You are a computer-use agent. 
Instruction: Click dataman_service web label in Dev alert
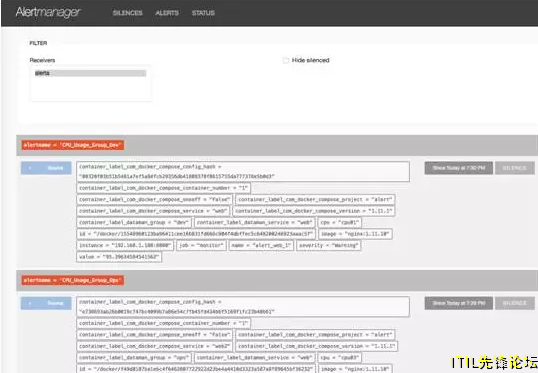click(x=255, y=222)
